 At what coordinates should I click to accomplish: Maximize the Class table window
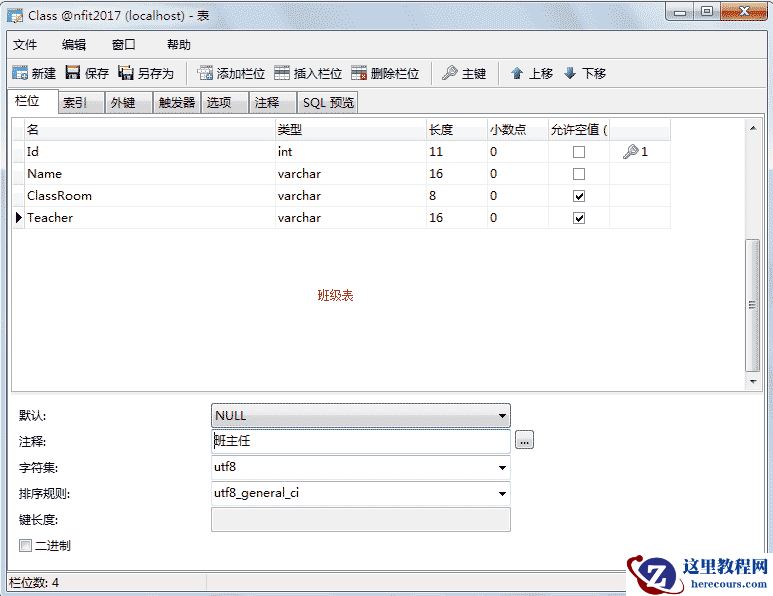[706, 12]
